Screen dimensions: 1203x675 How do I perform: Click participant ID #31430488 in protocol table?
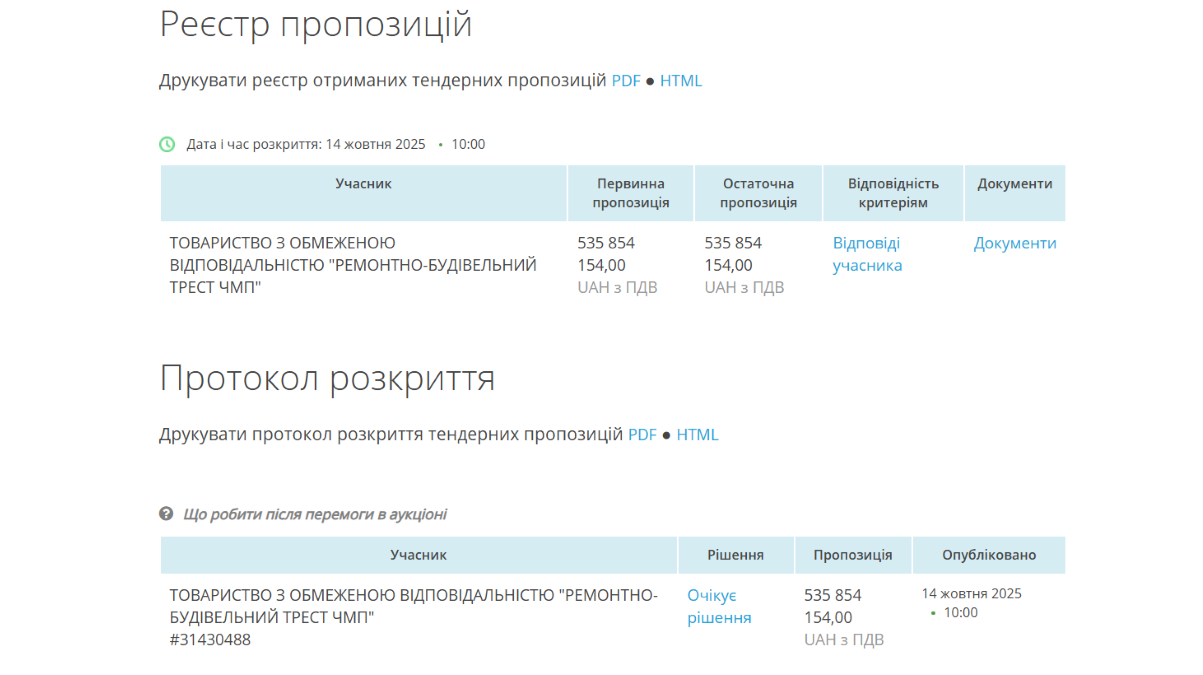210,640
